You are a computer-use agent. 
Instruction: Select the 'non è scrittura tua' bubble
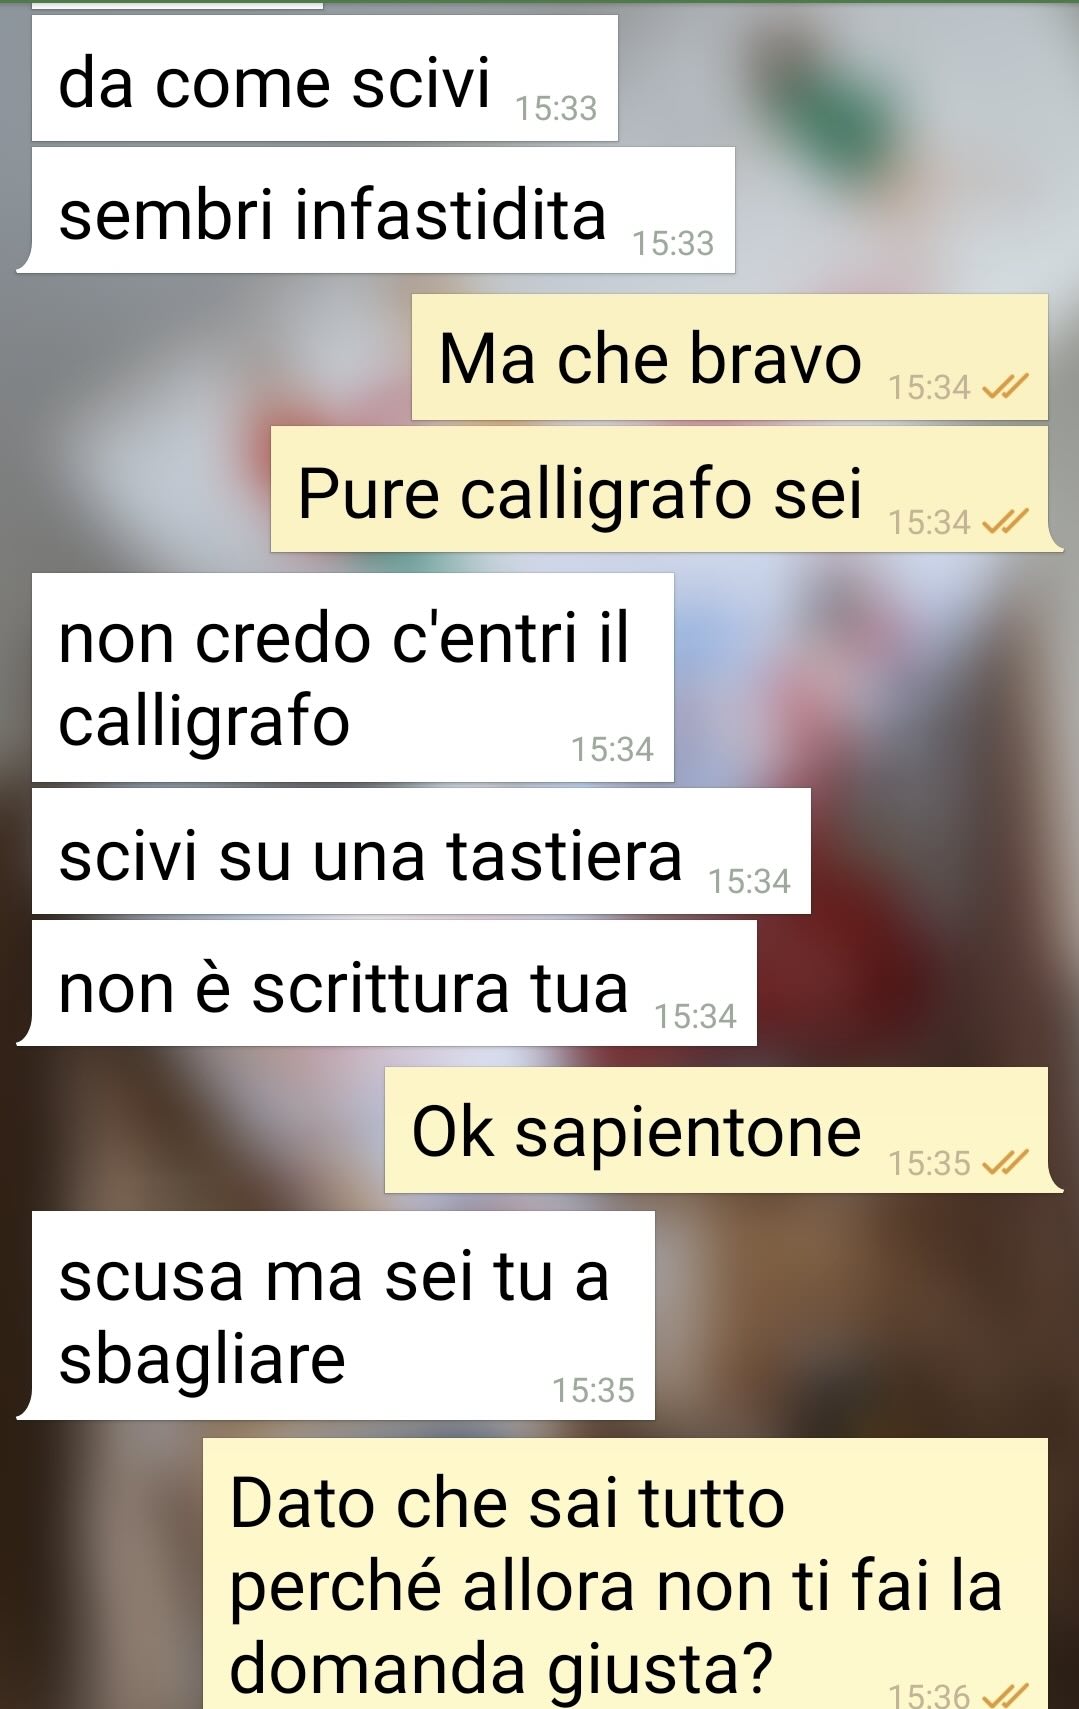pyautogui.click(x=387, y=983)
